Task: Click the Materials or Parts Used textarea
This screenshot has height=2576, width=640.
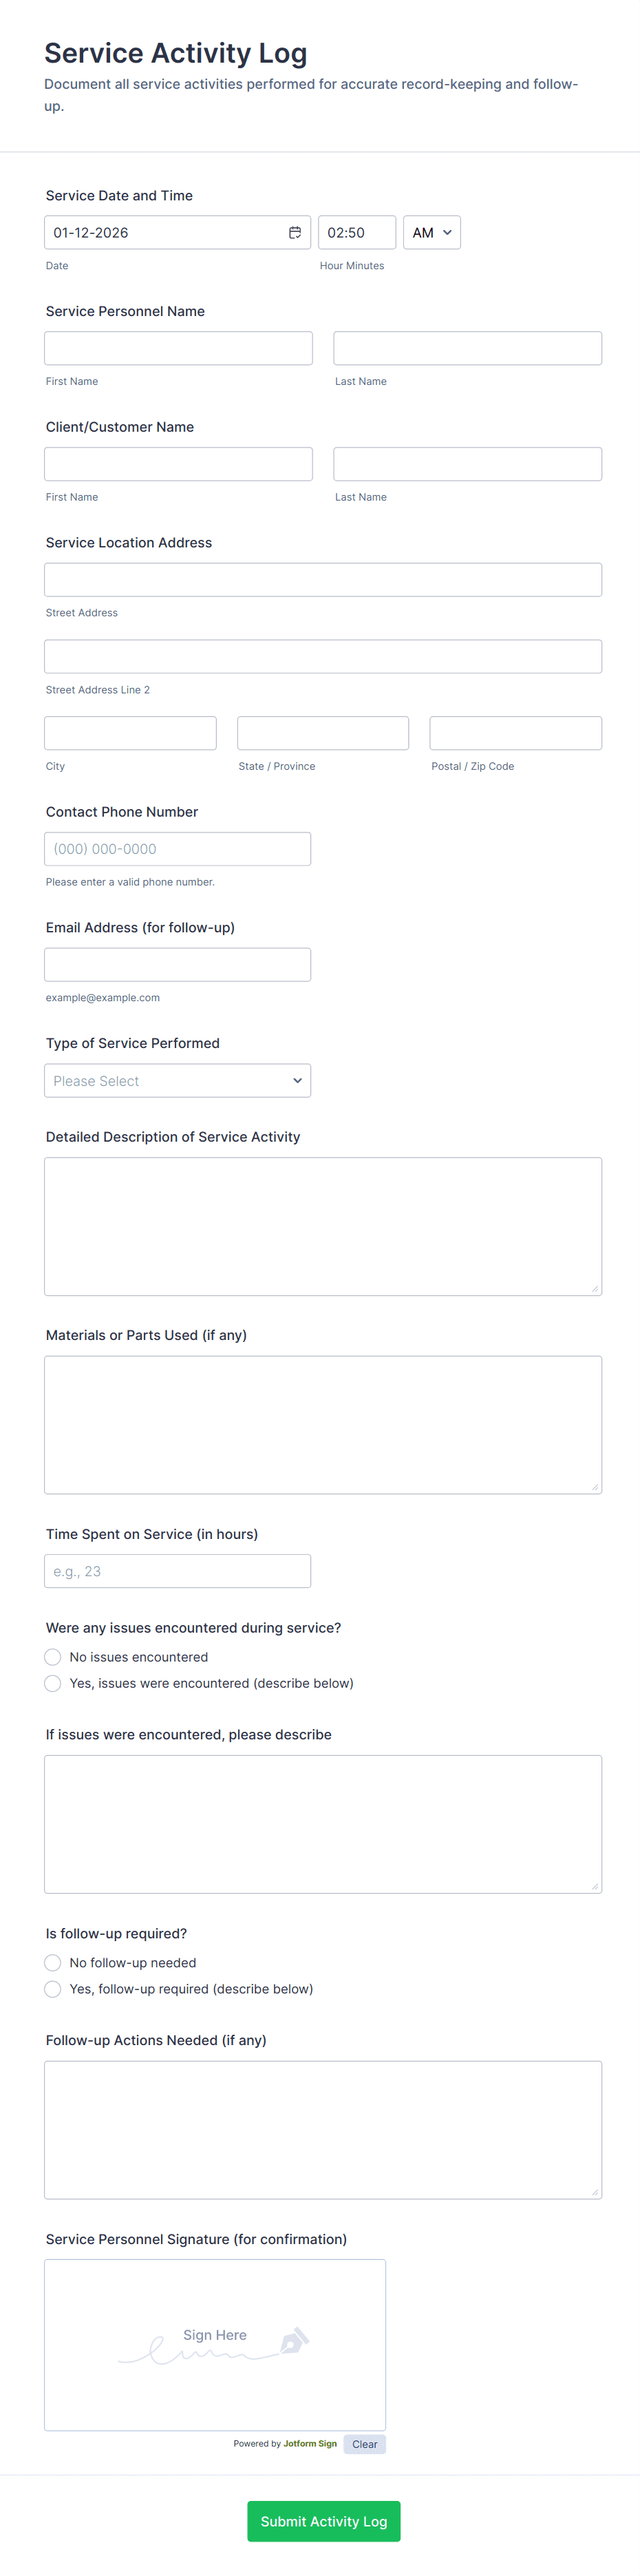Action: [323, 1424]
